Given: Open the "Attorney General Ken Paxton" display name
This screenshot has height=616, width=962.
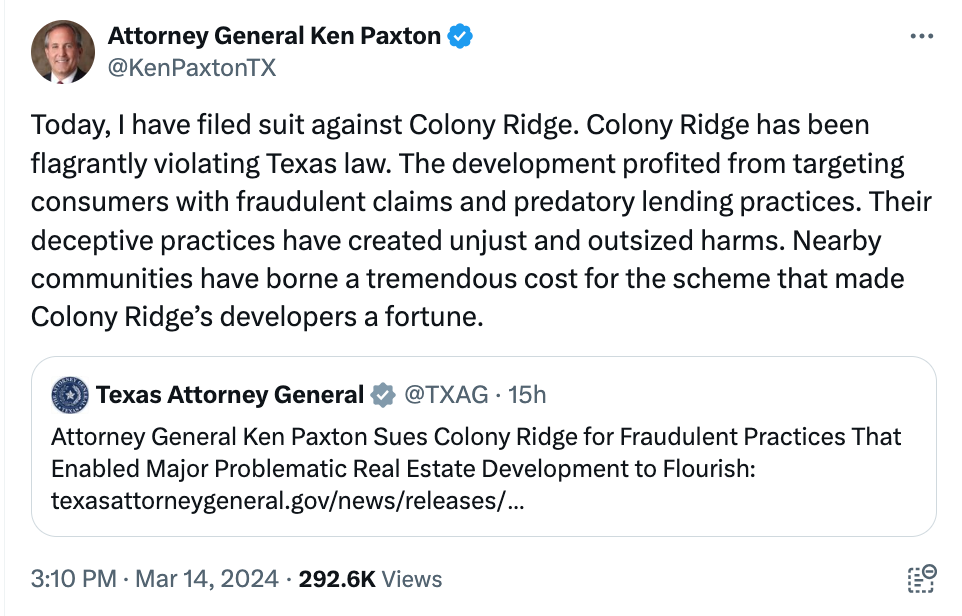Looking at the screenshot, I should click(x=273, y=37).
